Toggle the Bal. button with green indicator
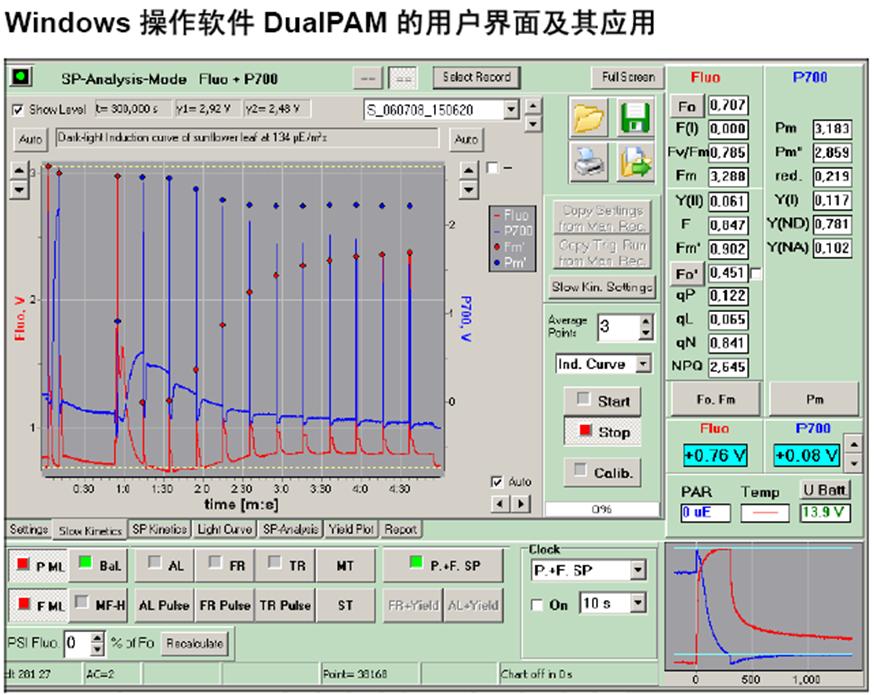The width and height of the screenshot is (874, 695). (100, 566)
